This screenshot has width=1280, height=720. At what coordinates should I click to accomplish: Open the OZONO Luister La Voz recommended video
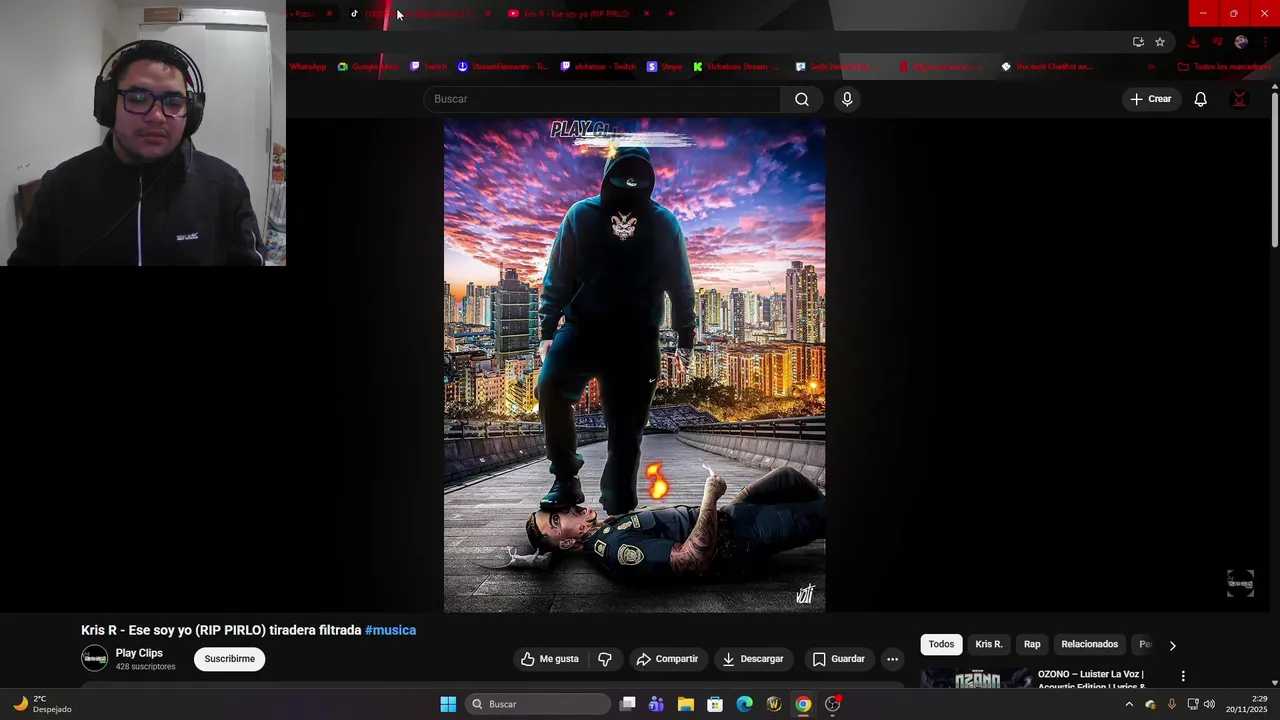pyautogui.click(x=1090, y=680)
